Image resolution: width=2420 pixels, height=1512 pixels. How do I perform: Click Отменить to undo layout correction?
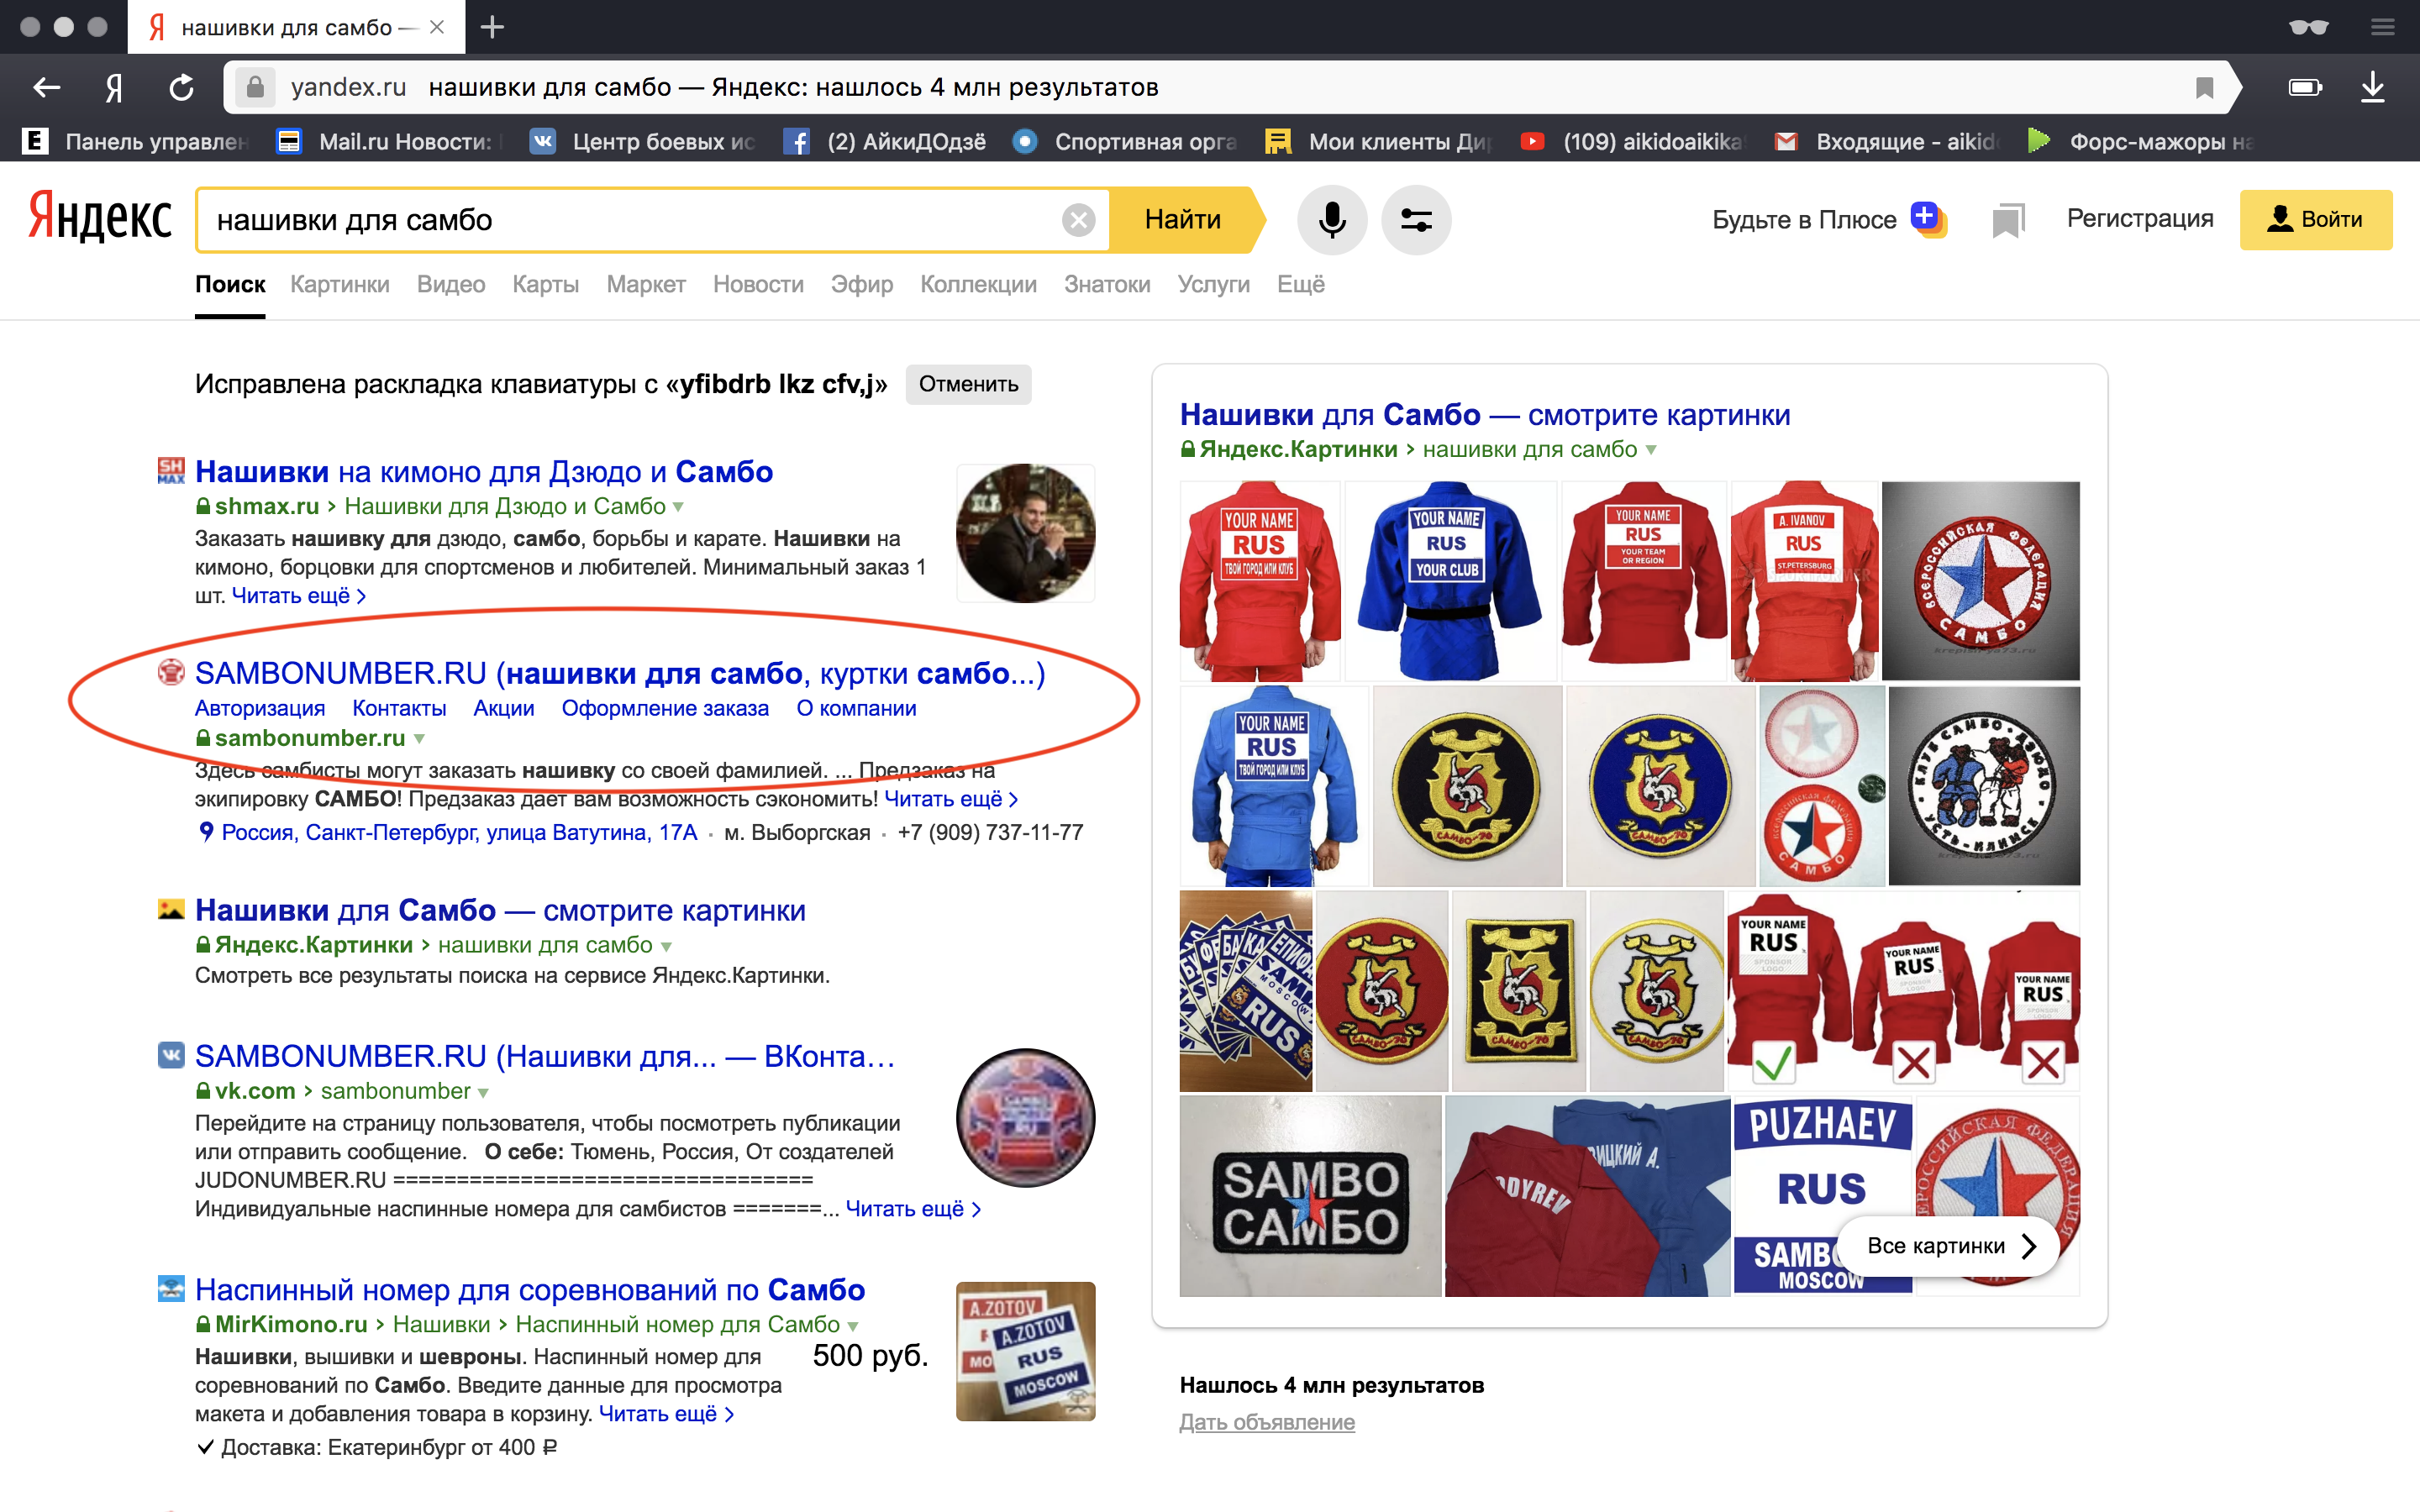tap(967, 384)
